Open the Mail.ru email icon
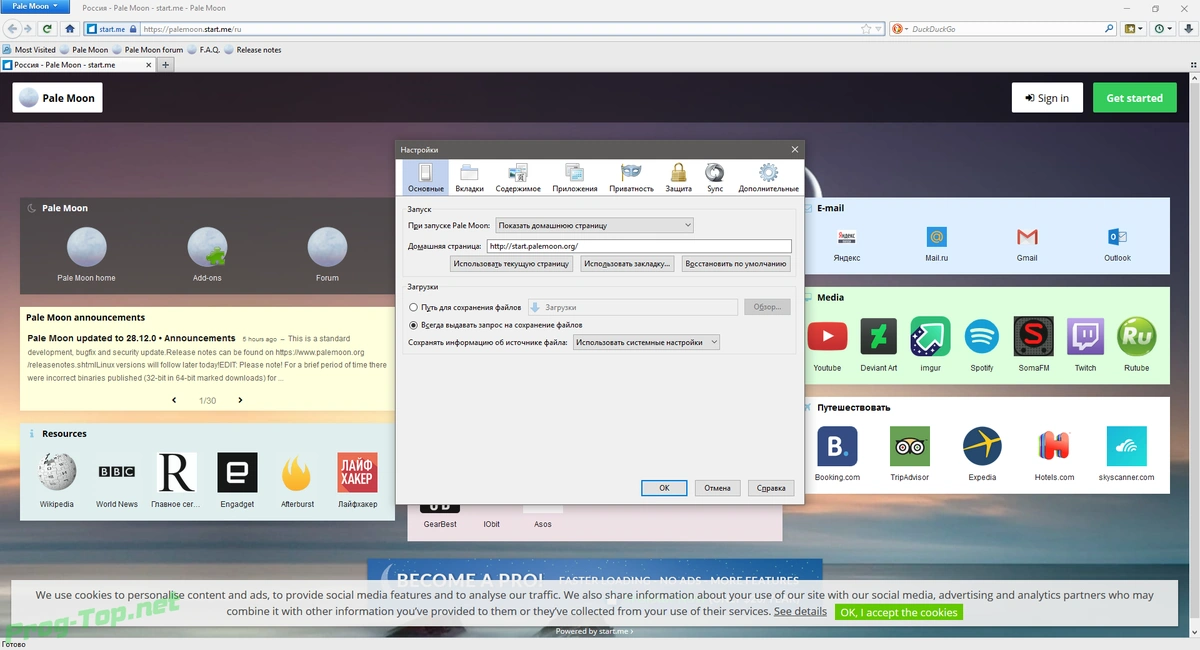Viewport: 1200px width, 650px height. click(937, 237)
